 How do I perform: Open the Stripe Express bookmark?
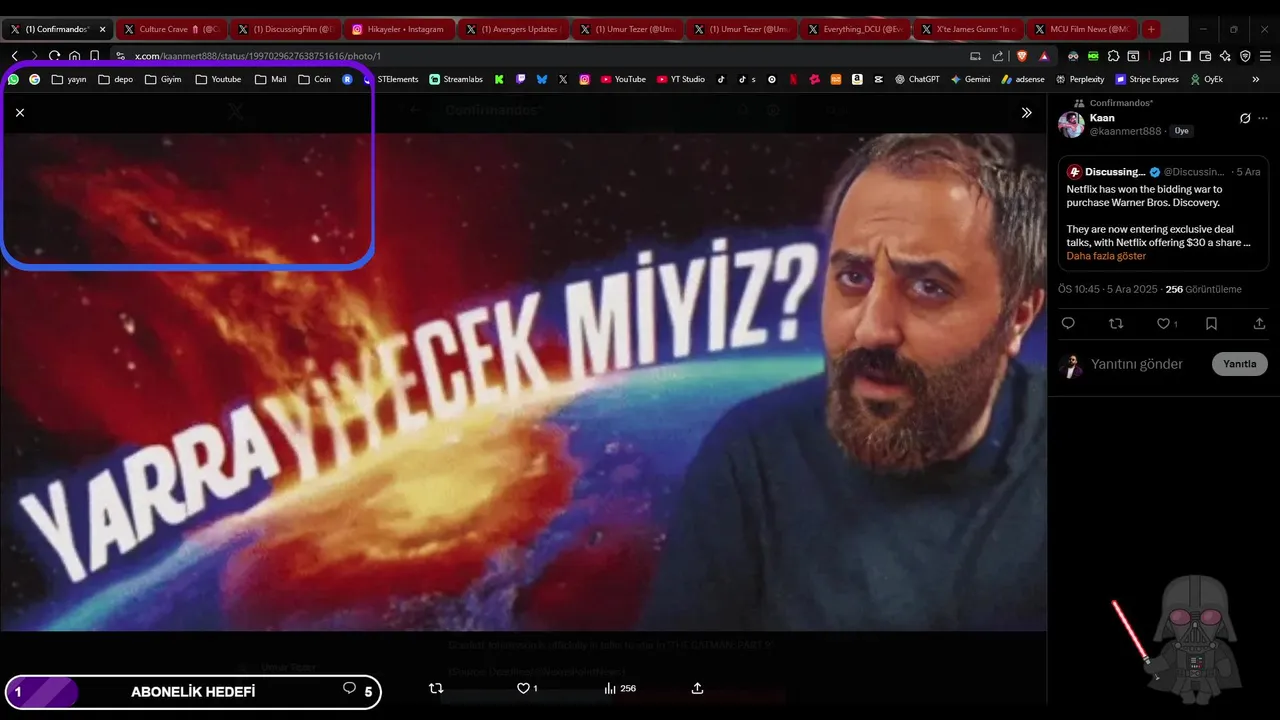pos(1147,79)
